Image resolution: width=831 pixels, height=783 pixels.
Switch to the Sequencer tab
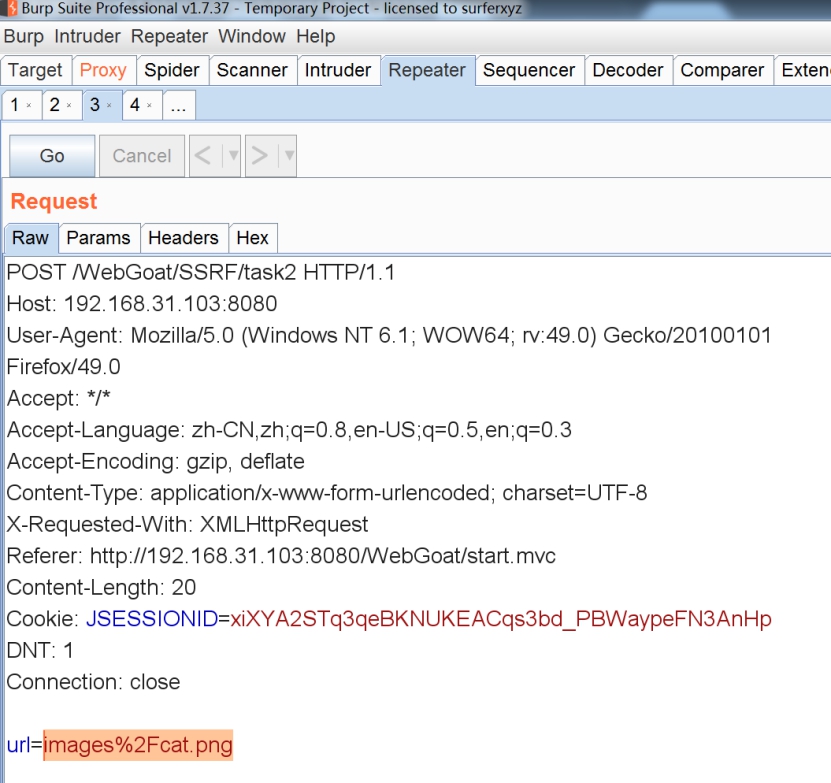point(529,70)
